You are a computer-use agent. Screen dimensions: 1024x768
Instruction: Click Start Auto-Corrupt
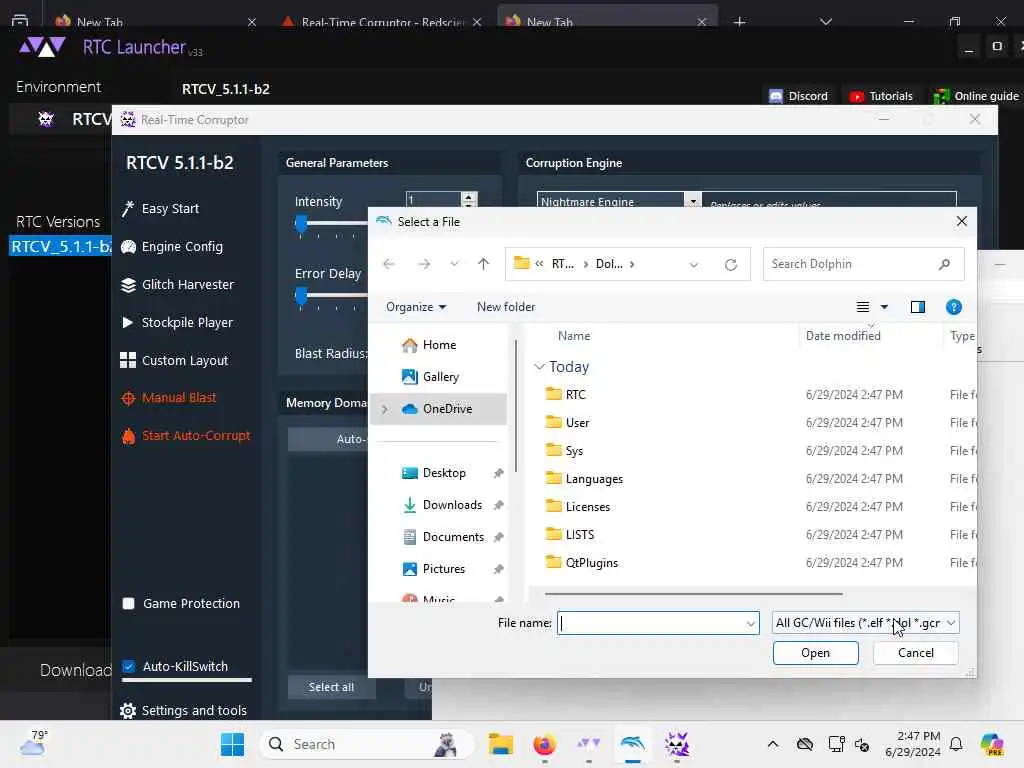pyautogui.click(x=185, y=436)
